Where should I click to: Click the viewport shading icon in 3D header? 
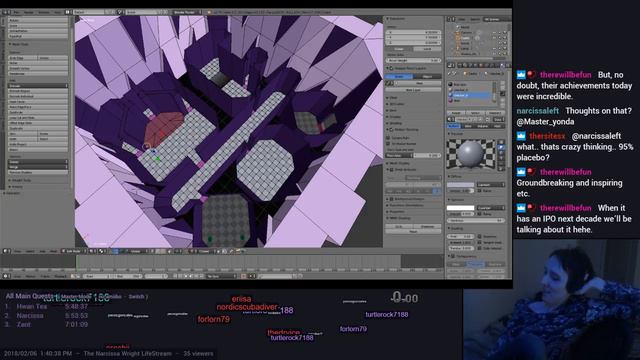(x=92, y=251)
